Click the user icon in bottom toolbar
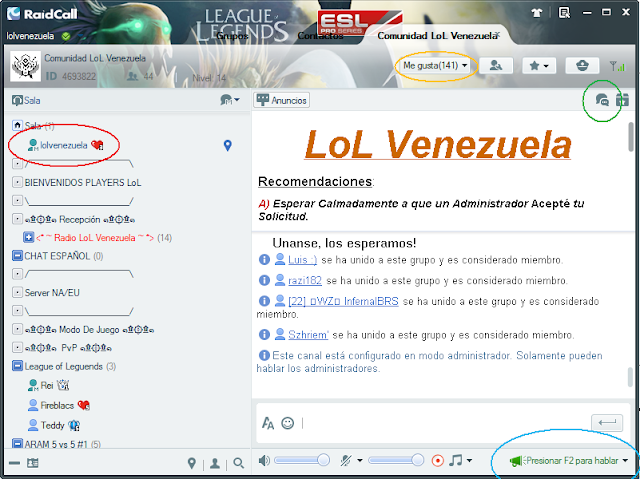This screenshot has height=479, width=640. (215, 463)
